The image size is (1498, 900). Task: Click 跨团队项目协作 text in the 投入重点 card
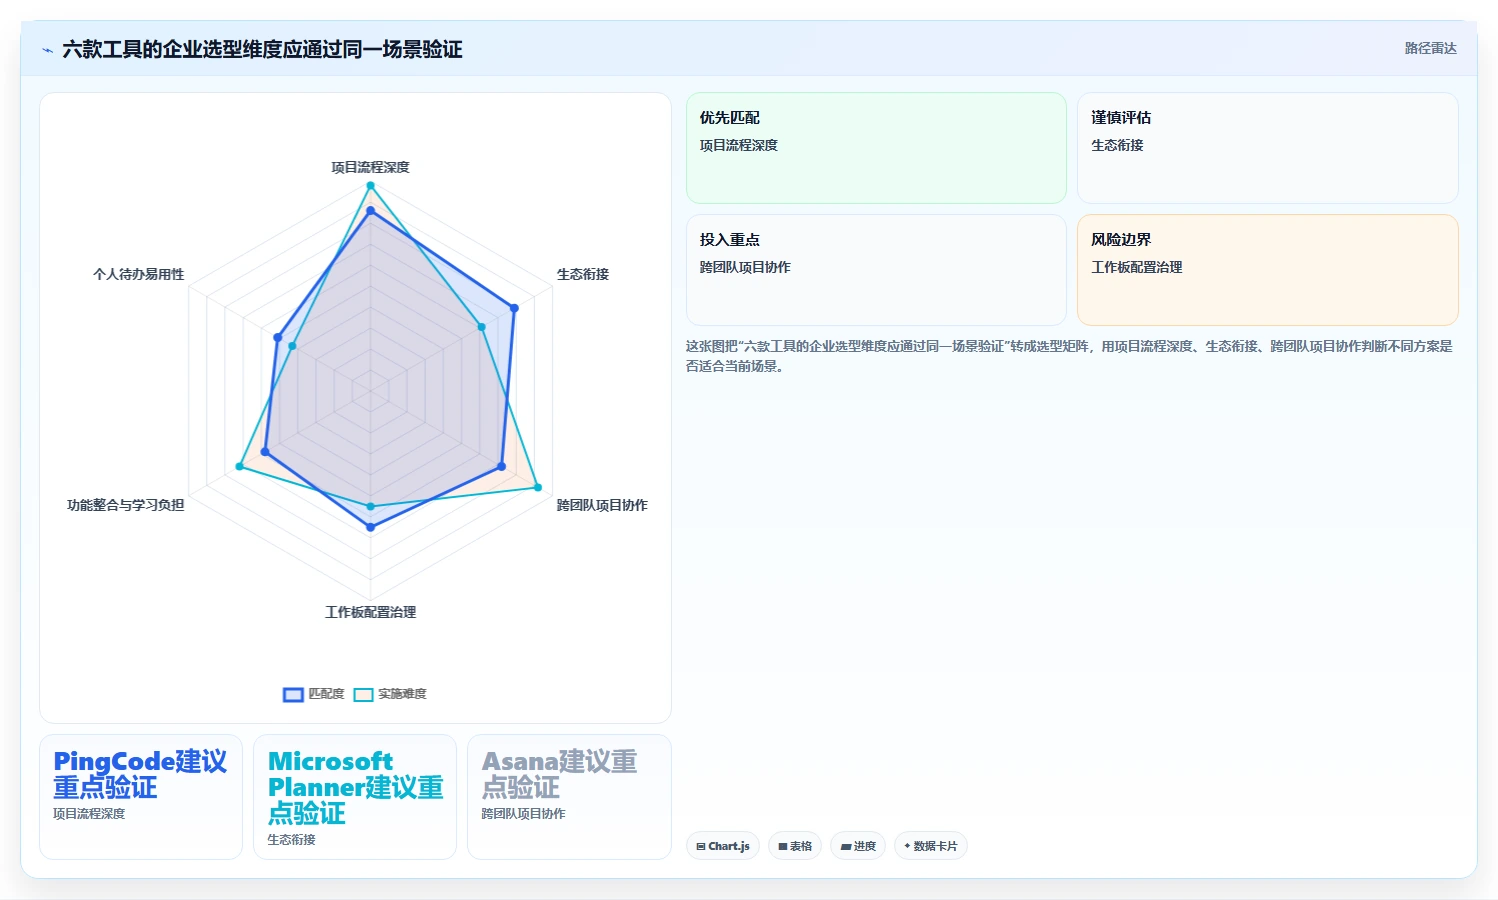[x=745, y=267]
